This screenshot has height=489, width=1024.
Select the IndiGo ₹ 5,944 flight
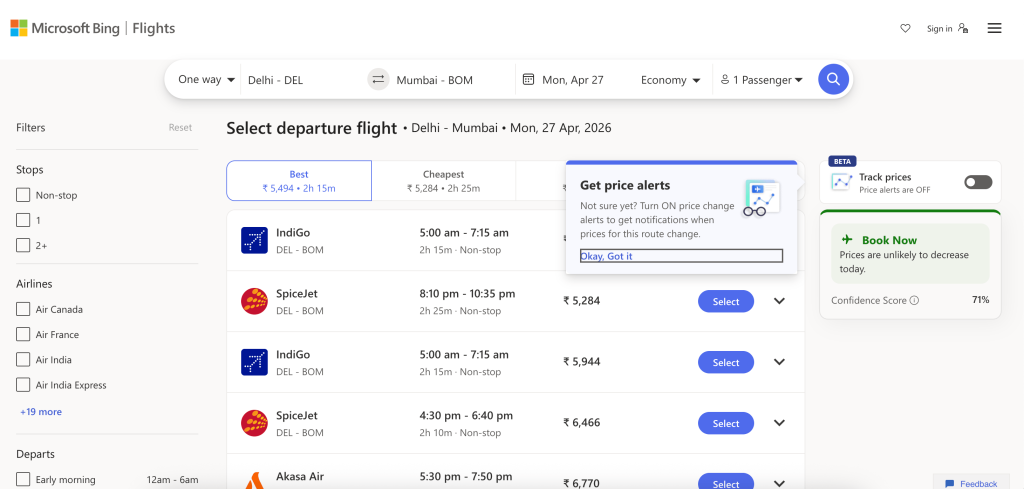pos(726,362)
